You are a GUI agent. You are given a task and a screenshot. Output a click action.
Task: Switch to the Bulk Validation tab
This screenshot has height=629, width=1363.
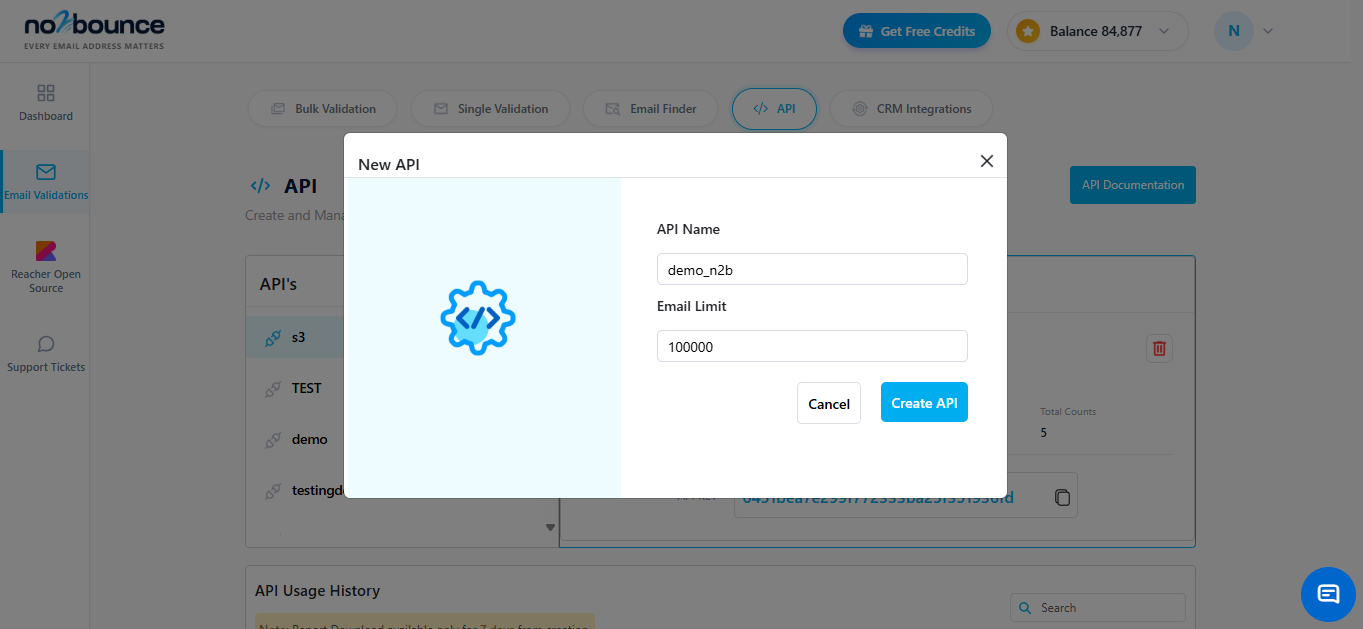pyautogui.click(x=322, y=108)
